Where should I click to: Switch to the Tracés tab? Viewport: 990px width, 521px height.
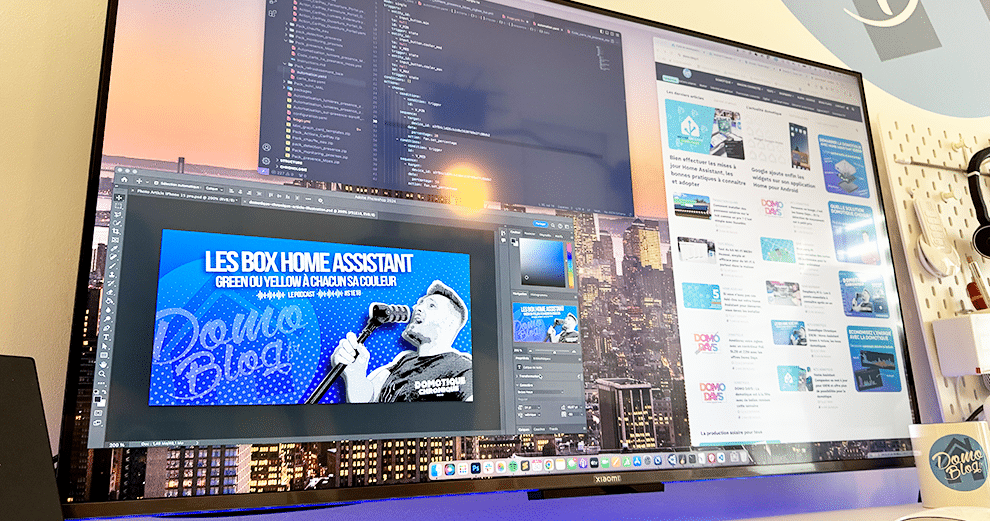553,428
